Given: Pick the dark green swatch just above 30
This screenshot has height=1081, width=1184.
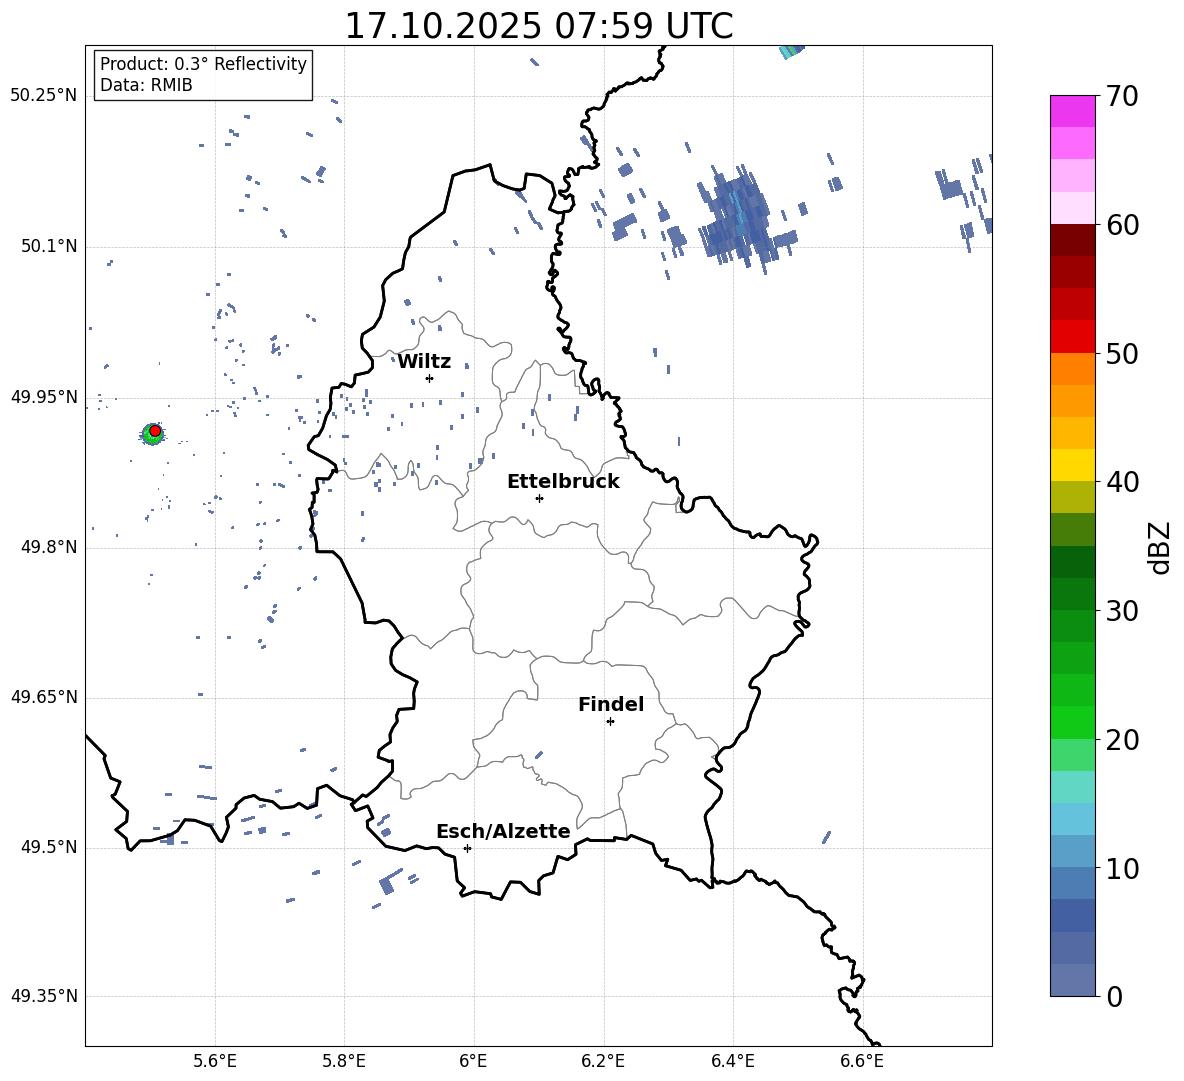Looking at the screenshot, I should [1073, 594].
